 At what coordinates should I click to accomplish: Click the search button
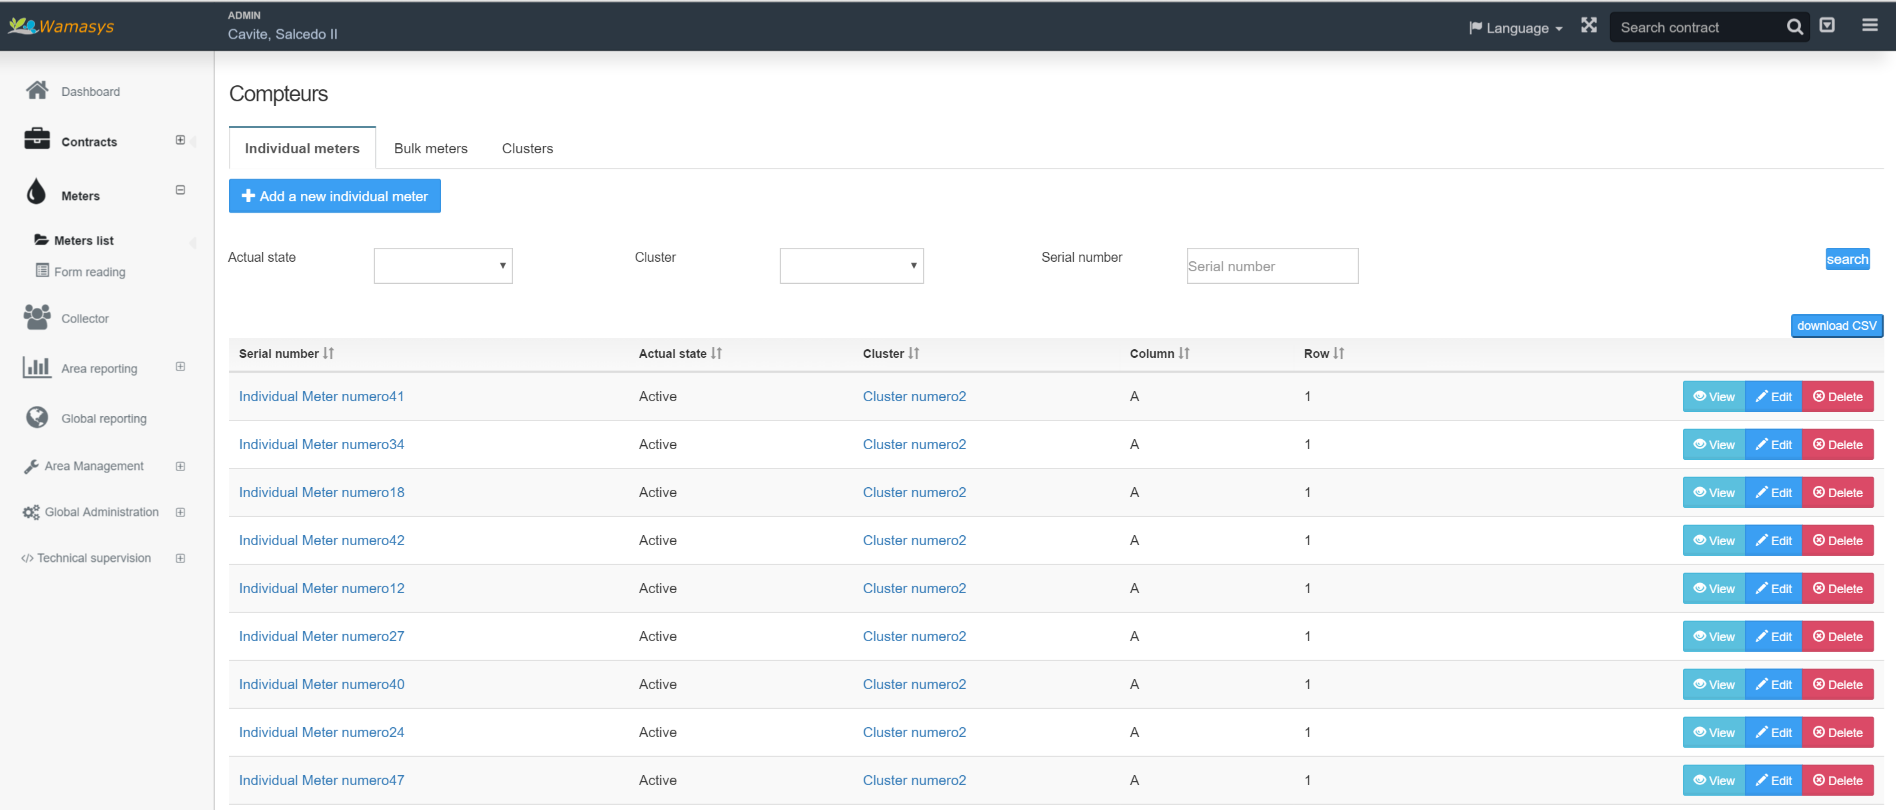coord(1847,259)
